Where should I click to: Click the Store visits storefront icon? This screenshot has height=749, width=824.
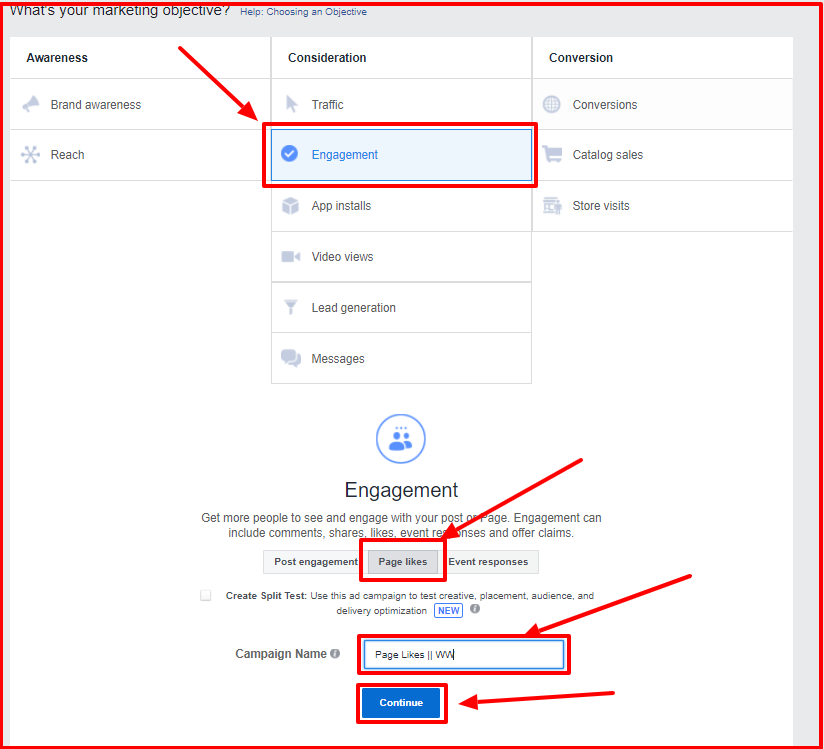[552, 206]
